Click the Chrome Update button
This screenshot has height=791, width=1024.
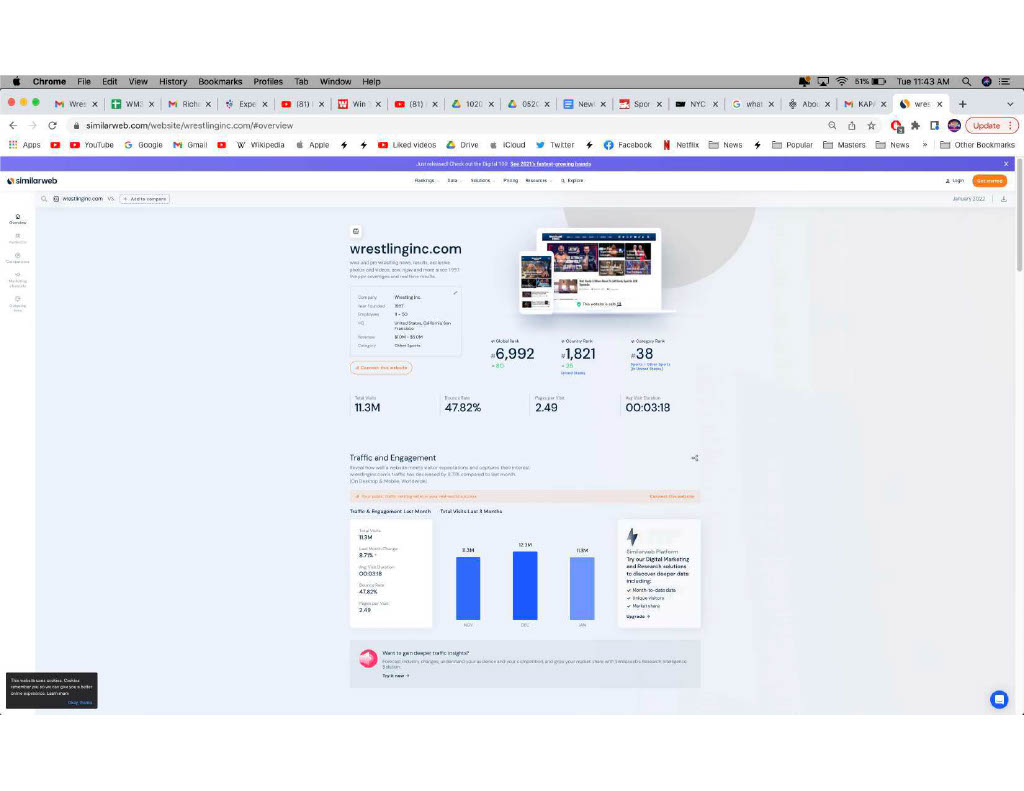[x=991, y=125]
